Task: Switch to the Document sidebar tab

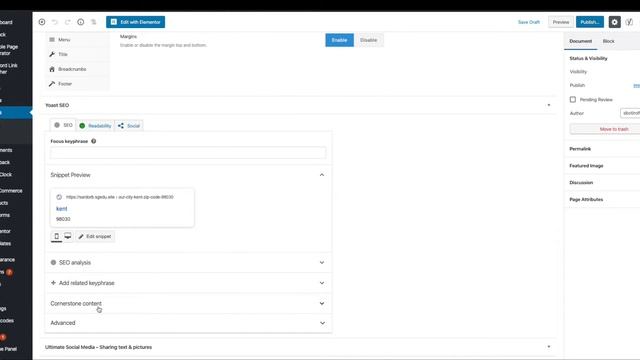Action: 580,41
